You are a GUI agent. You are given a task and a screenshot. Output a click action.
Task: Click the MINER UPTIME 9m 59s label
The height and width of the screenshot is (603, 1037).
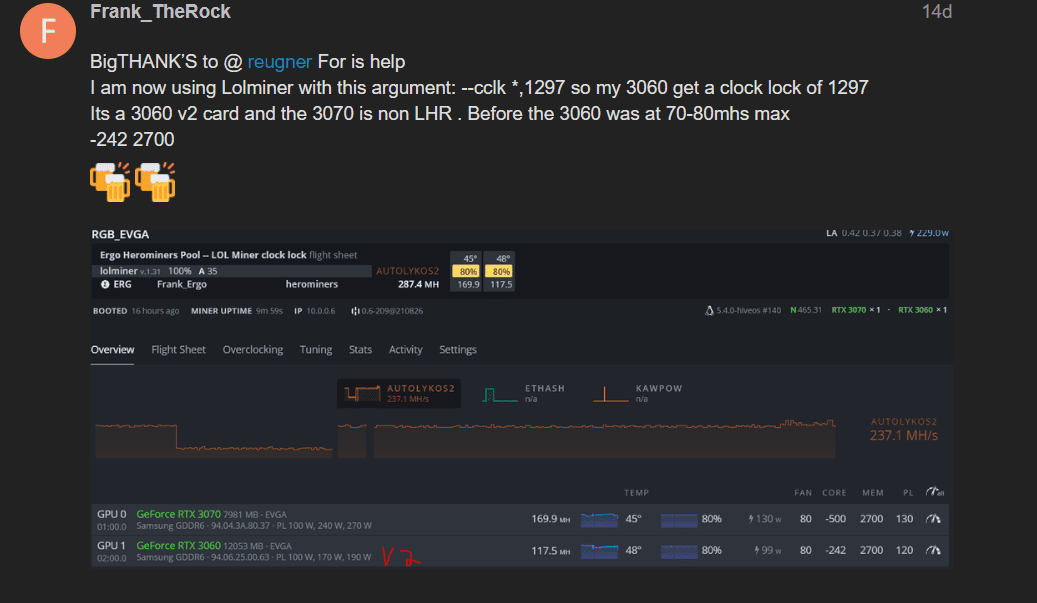tap(237, 311)
